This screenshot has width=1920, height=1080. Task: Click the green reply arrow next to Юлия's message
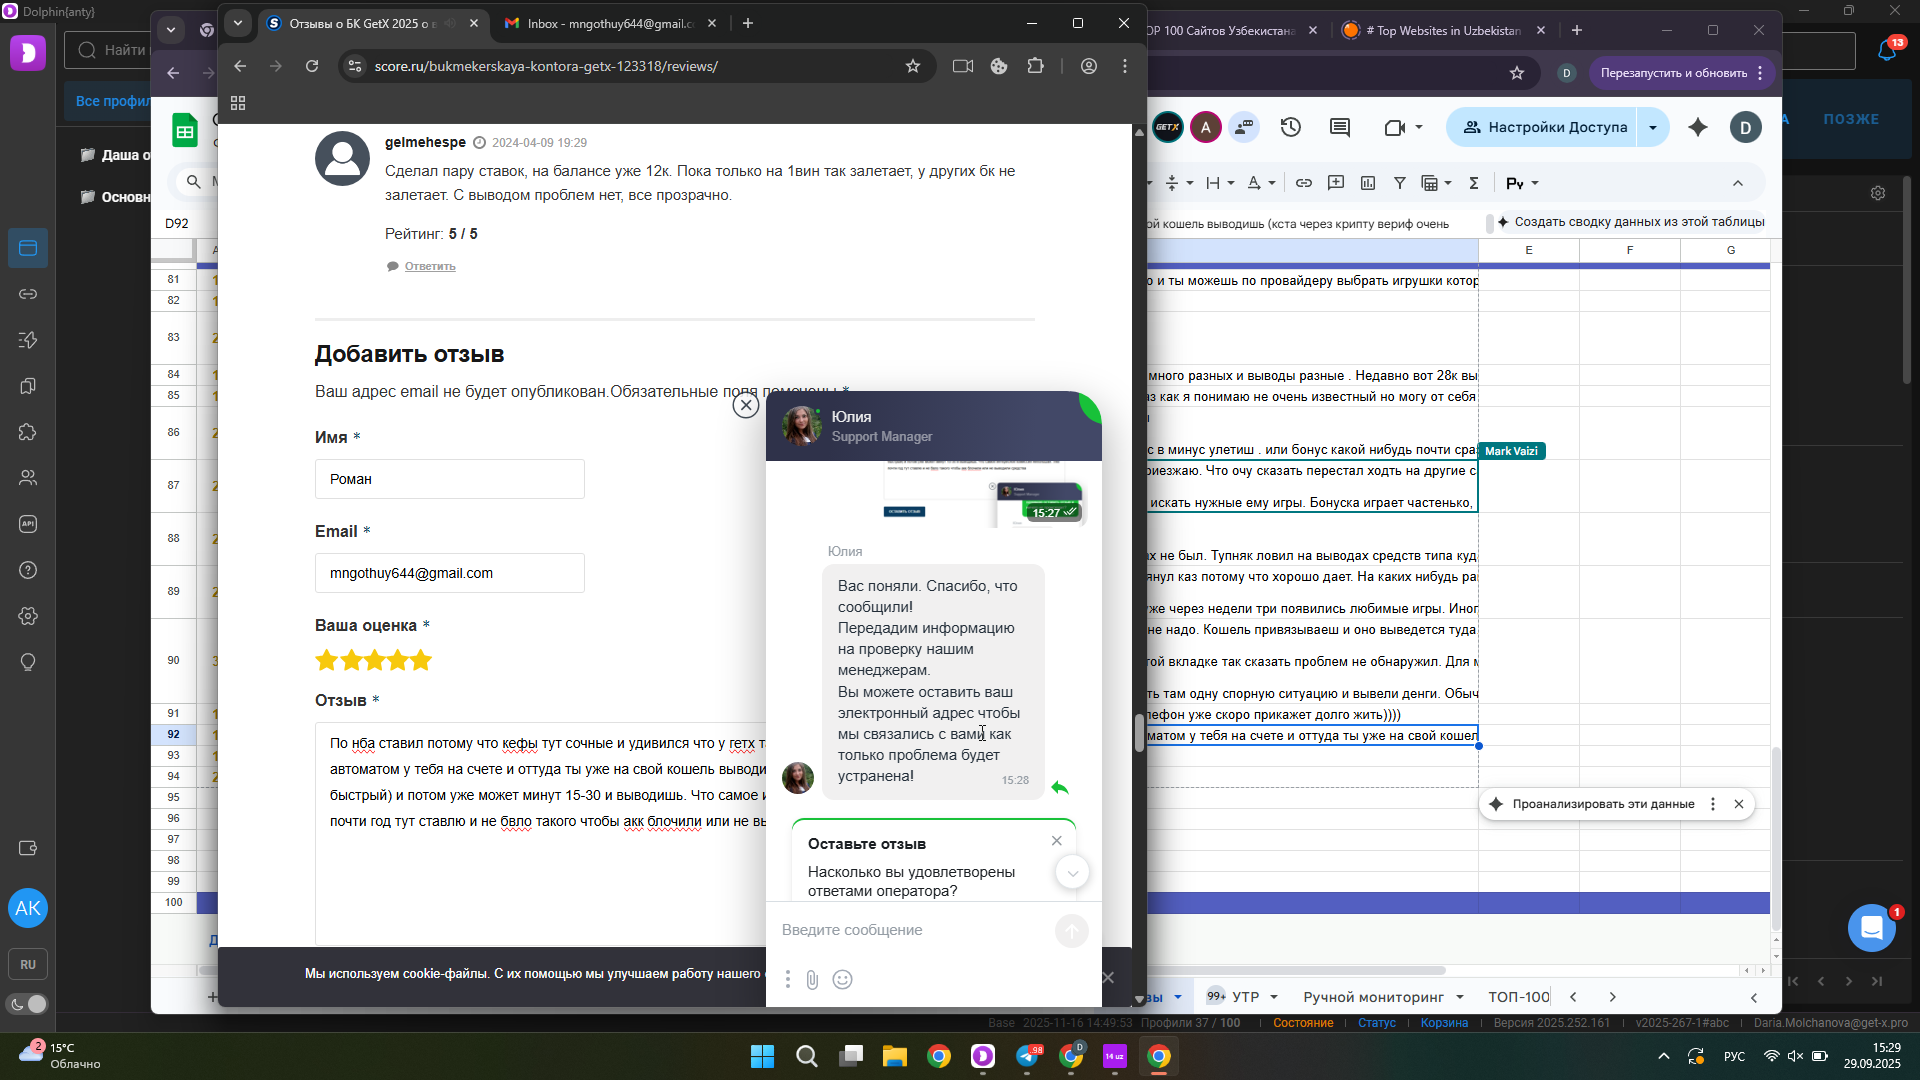point(1060,788)
